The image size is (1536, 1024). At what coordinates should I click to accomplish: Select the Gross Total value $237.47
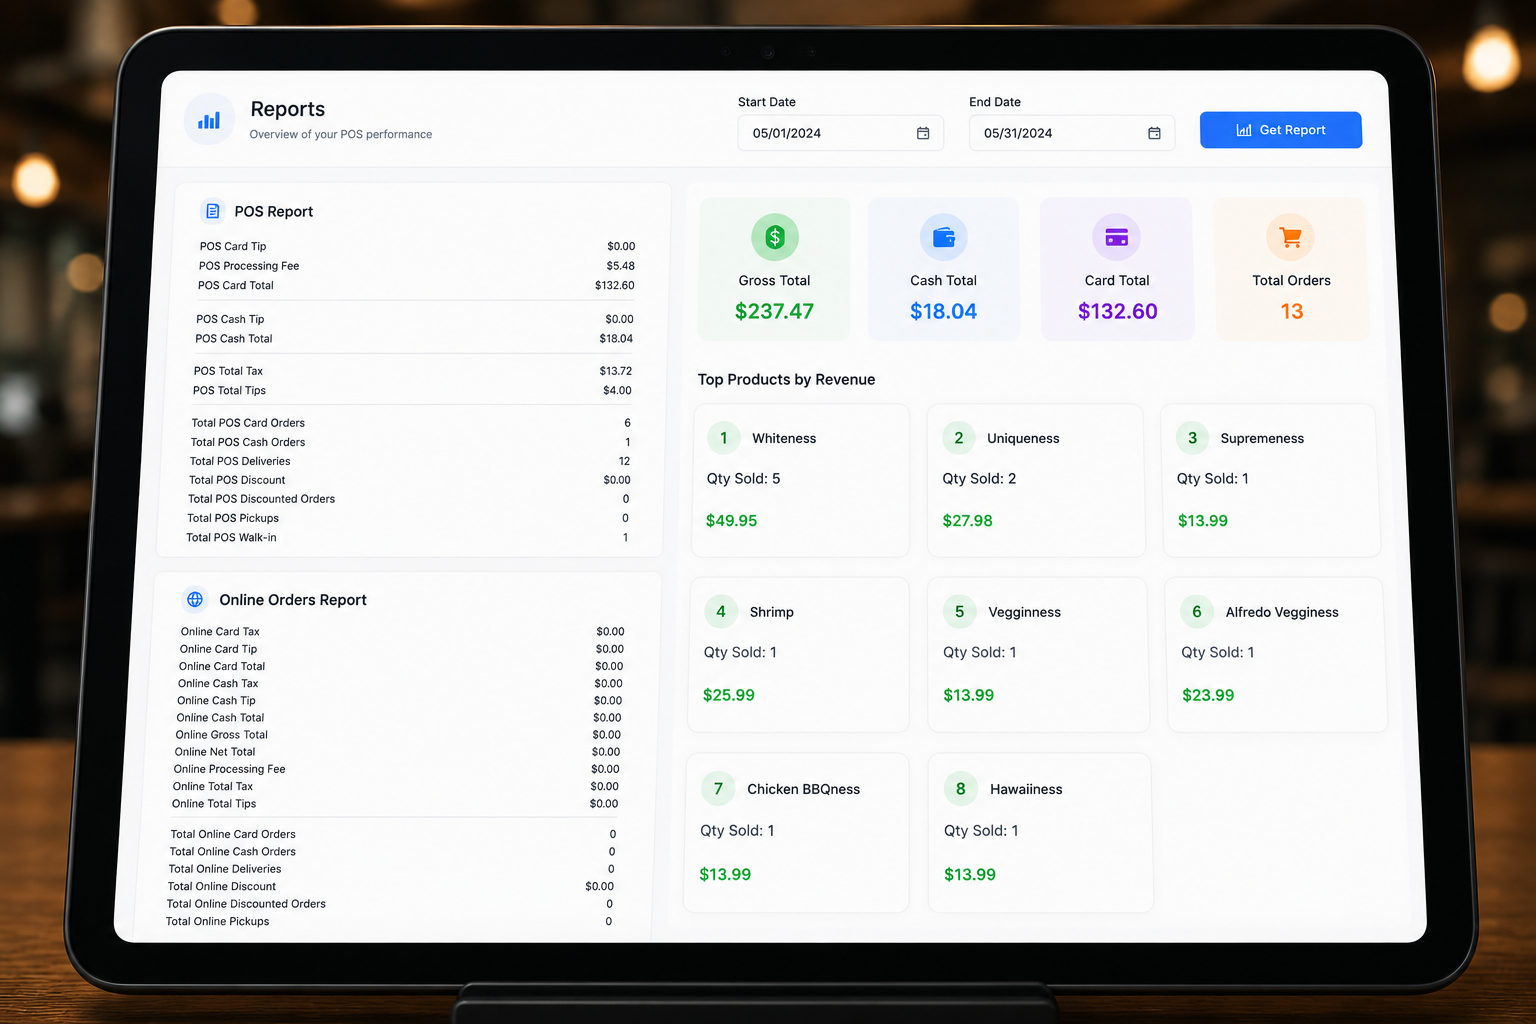[x=775, y=311]
